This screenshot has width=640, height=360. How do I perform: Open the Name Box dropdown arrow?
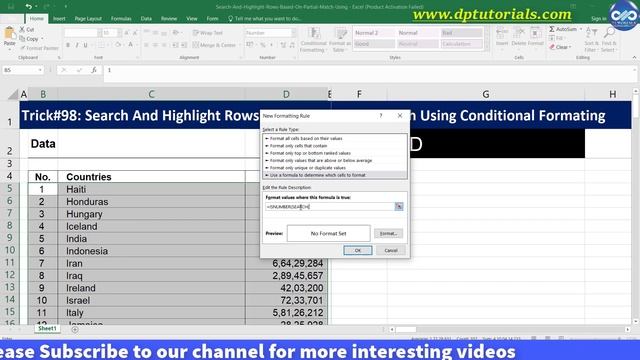[x=40, y=70]
